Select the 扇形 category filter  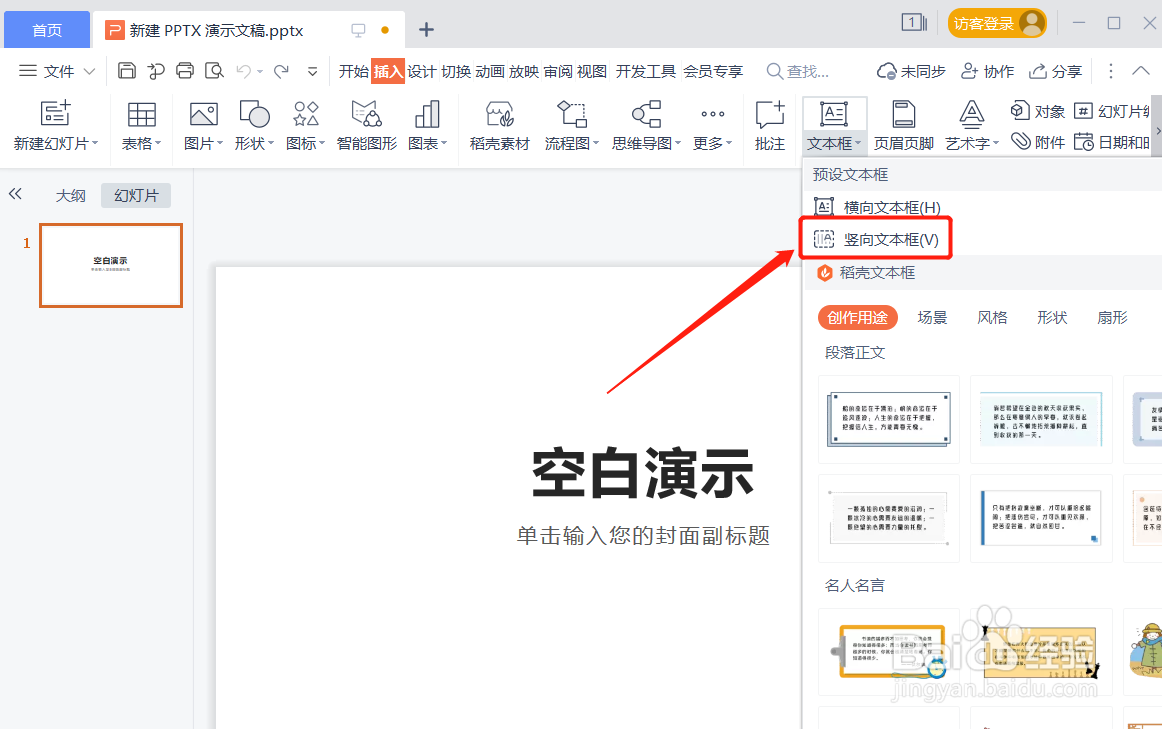point(1112,318)
